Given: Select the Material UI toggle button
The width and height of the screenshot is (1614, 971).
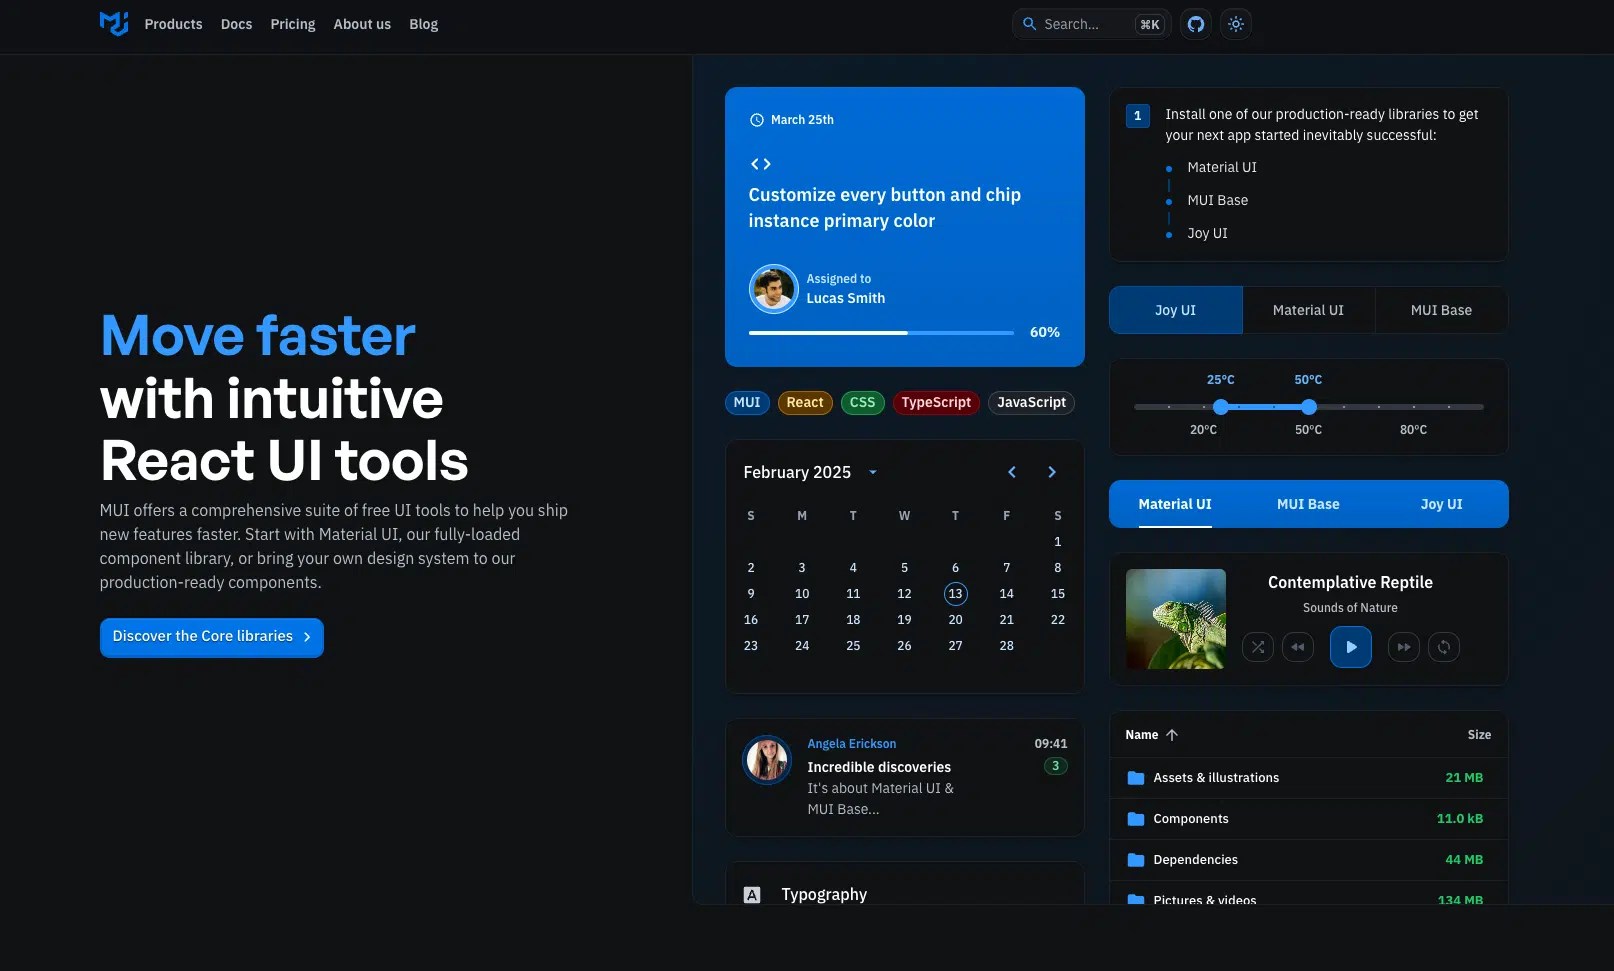Looking at the screenshot, I should point(1309,310).
